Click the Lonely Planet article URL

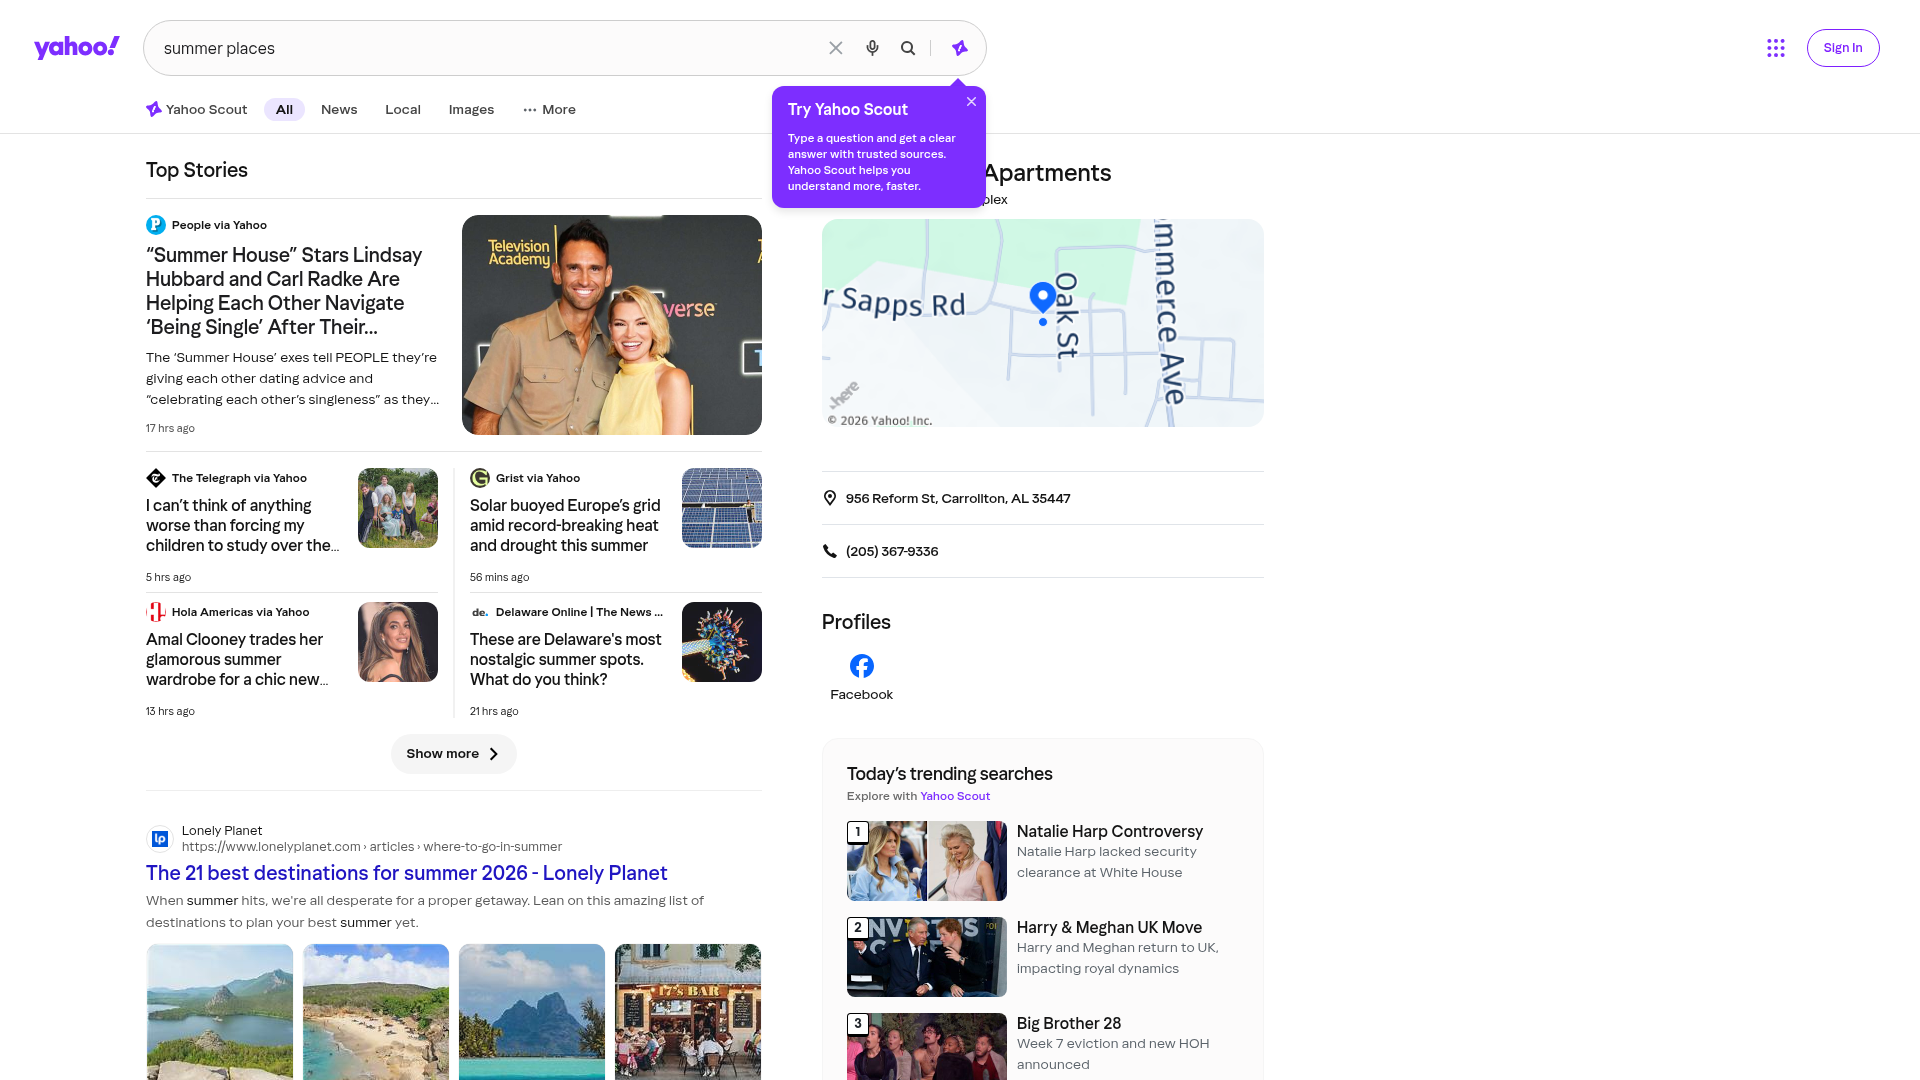pos(372,847)
